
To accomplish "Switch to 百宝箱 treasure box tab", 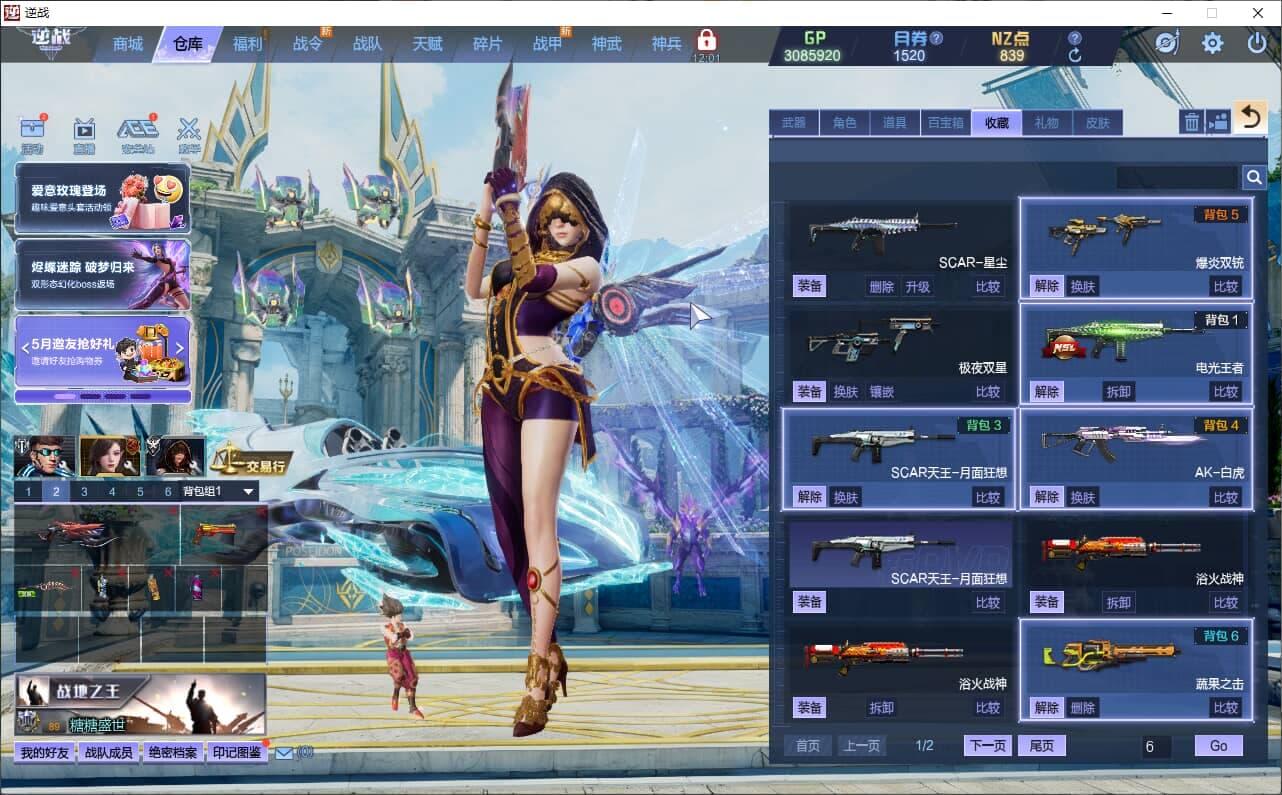I will 945,123.
